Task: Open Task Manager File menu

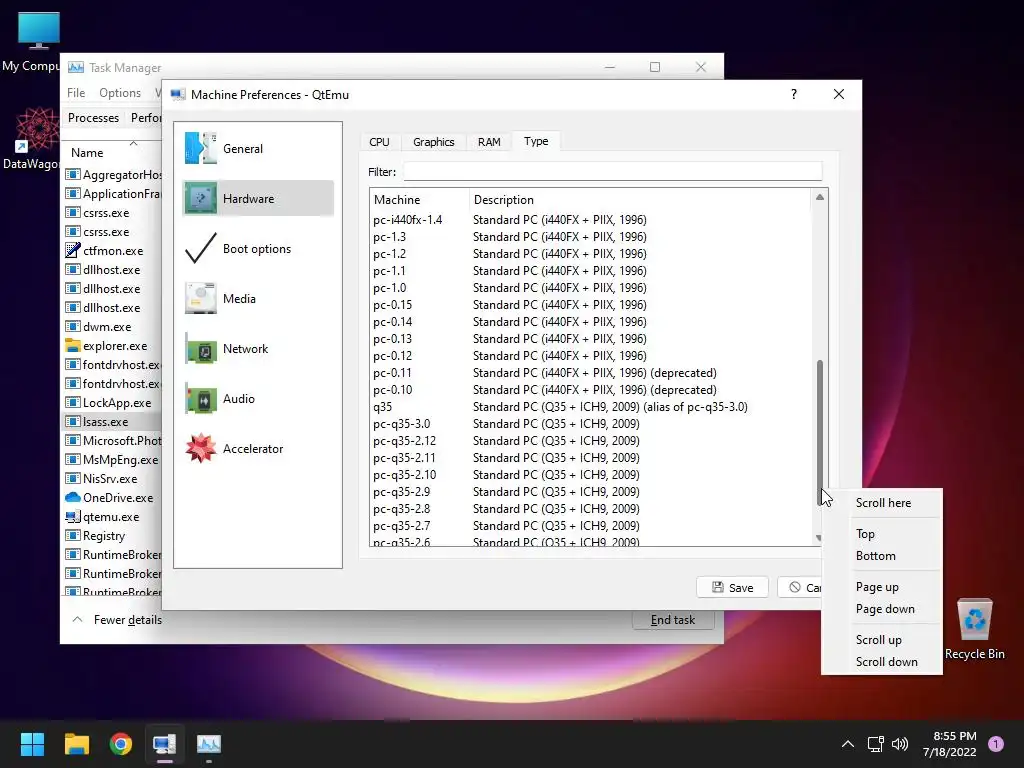Action: tap(76, 93)
